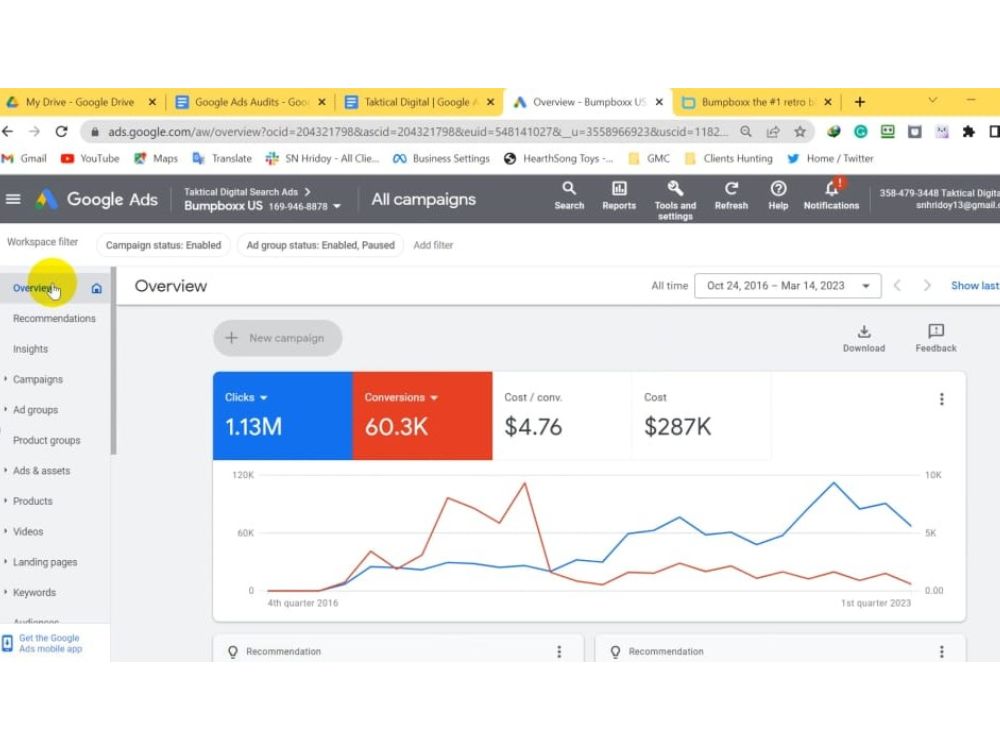Click the Download icon above the chart
1000x750 pixels.
[864, 338]
